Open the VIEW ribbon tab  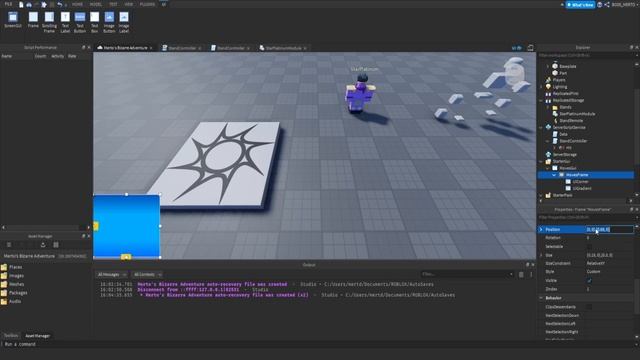point(129,4)
